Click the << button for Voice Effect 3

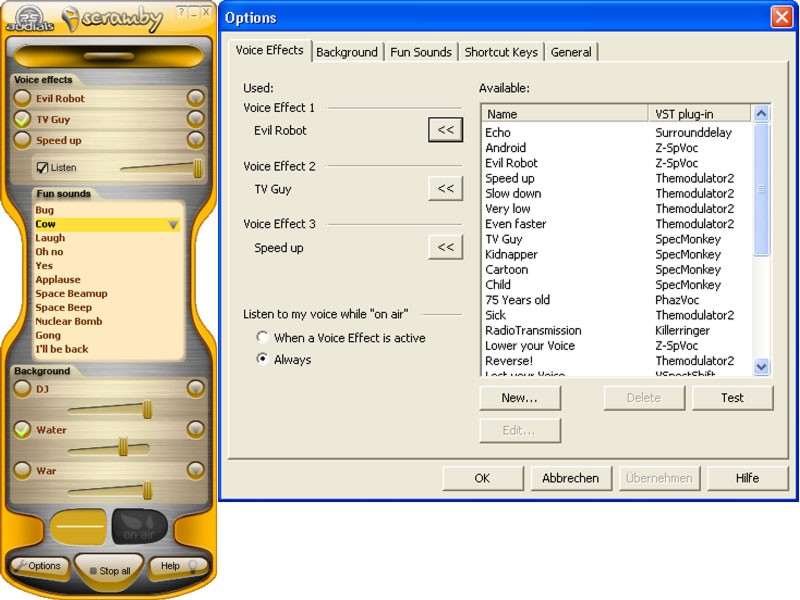point(445,247)
